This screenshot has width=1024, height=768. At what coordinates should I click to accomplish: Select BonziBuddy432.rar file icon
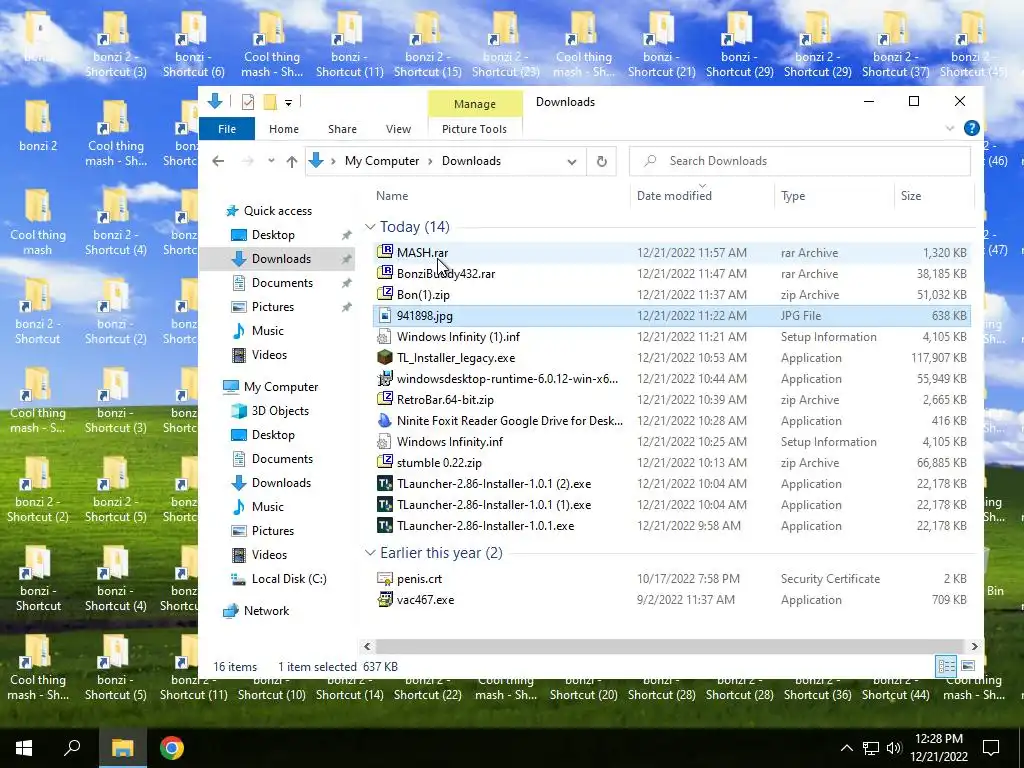385,273
